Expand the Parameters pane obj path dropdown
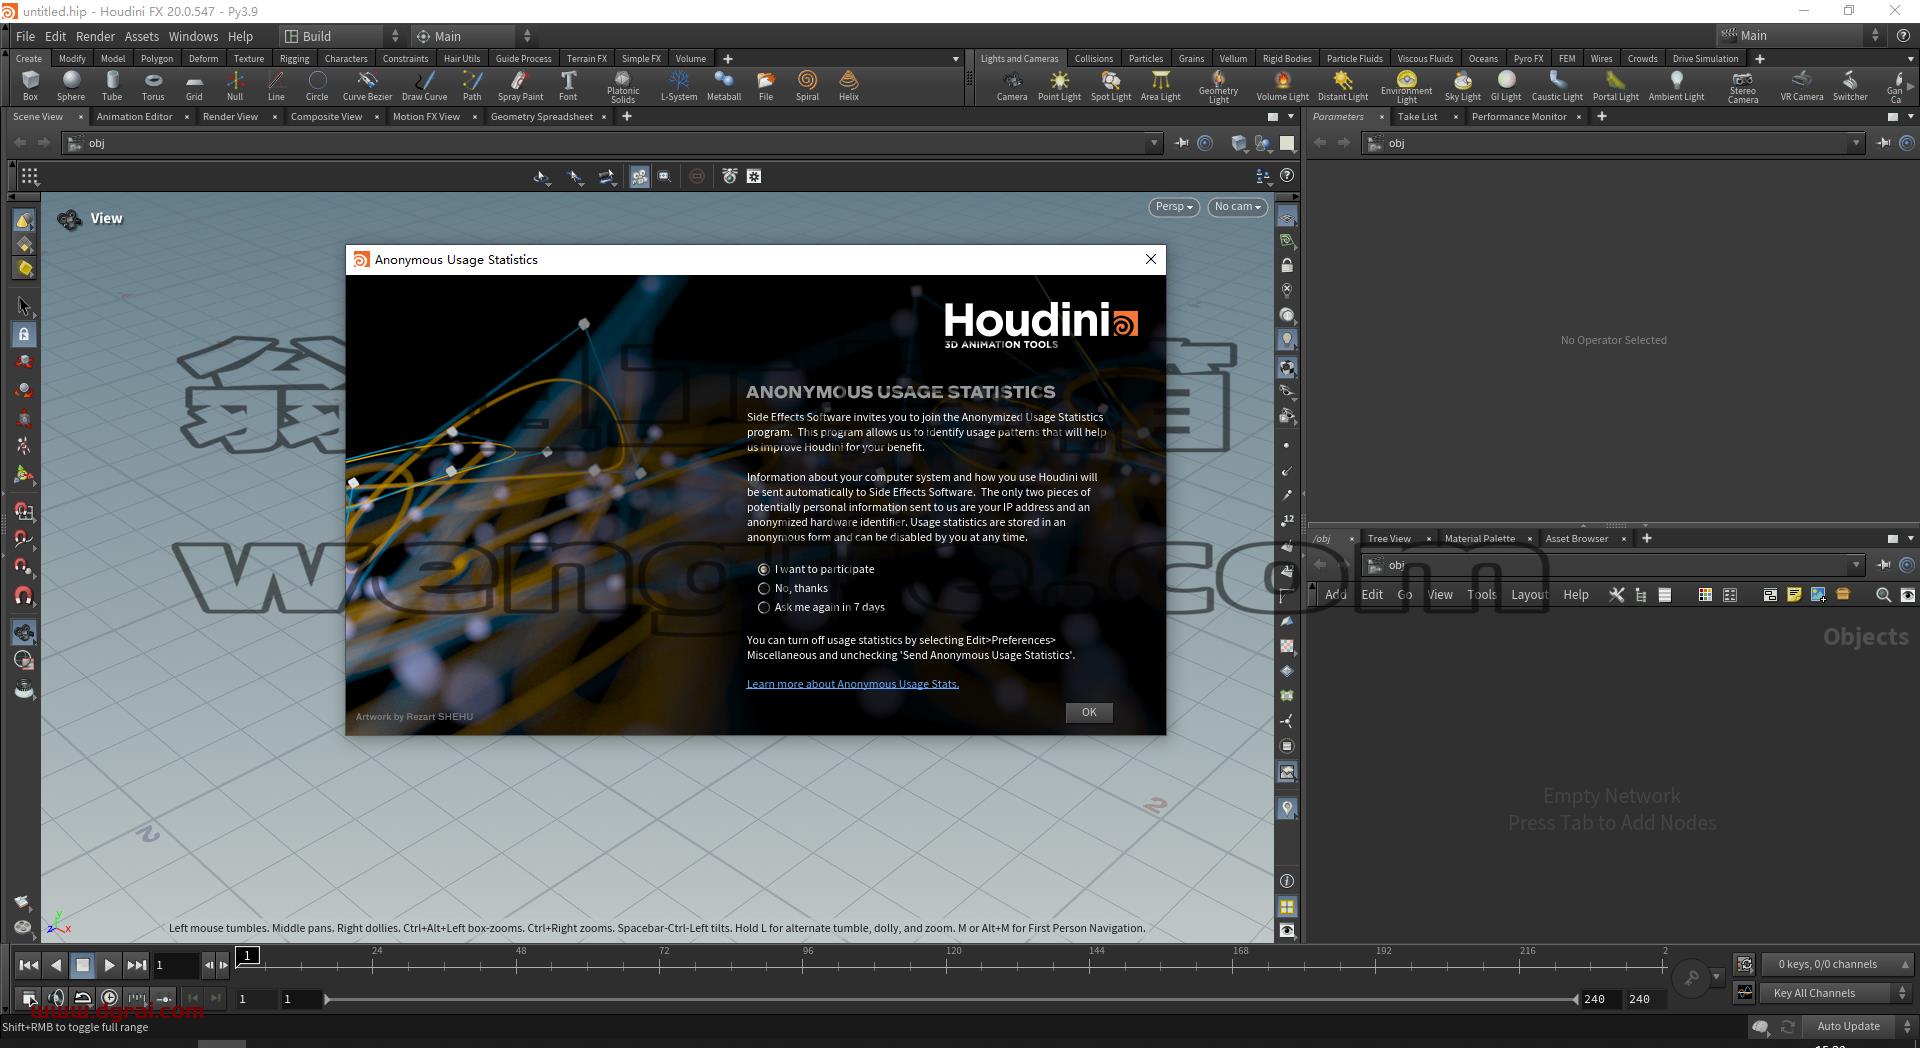The image size is (1920, 1048). [1856, 143]
